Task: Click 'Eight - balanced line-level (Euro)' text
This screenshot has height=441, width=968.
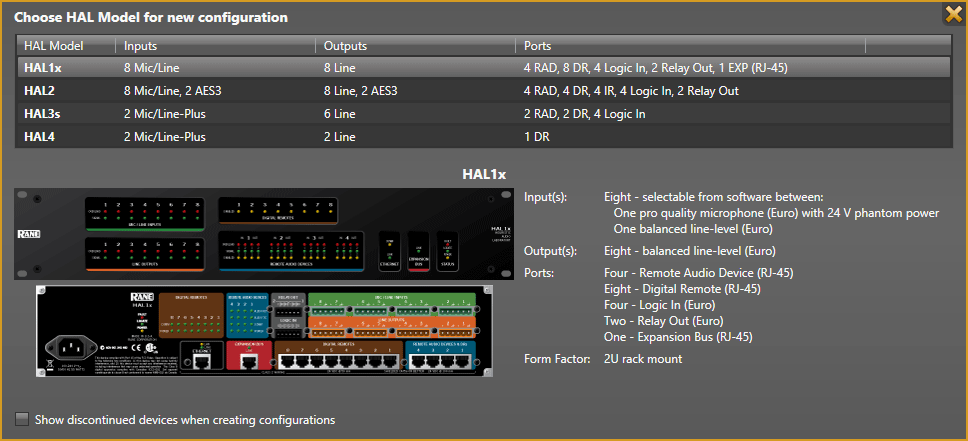Action: pos(689,251)
